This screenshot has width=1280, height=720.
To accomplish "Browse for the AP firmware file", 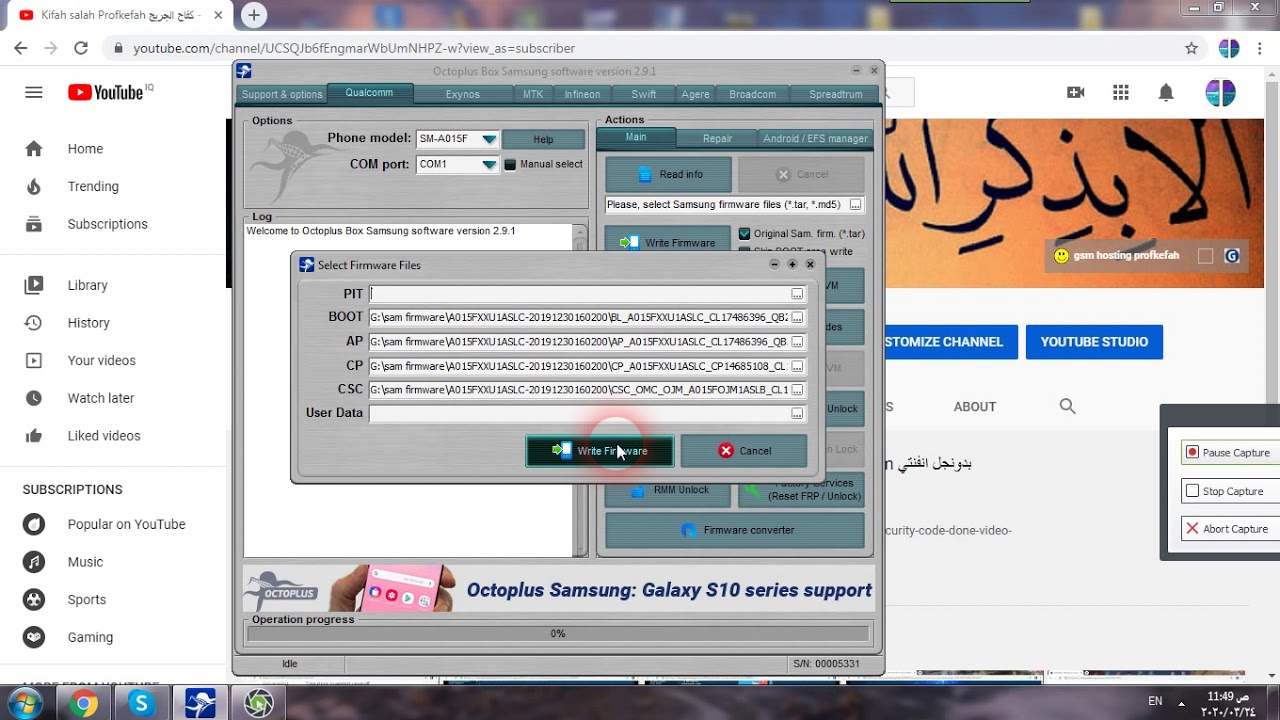I will pos(797,342).
